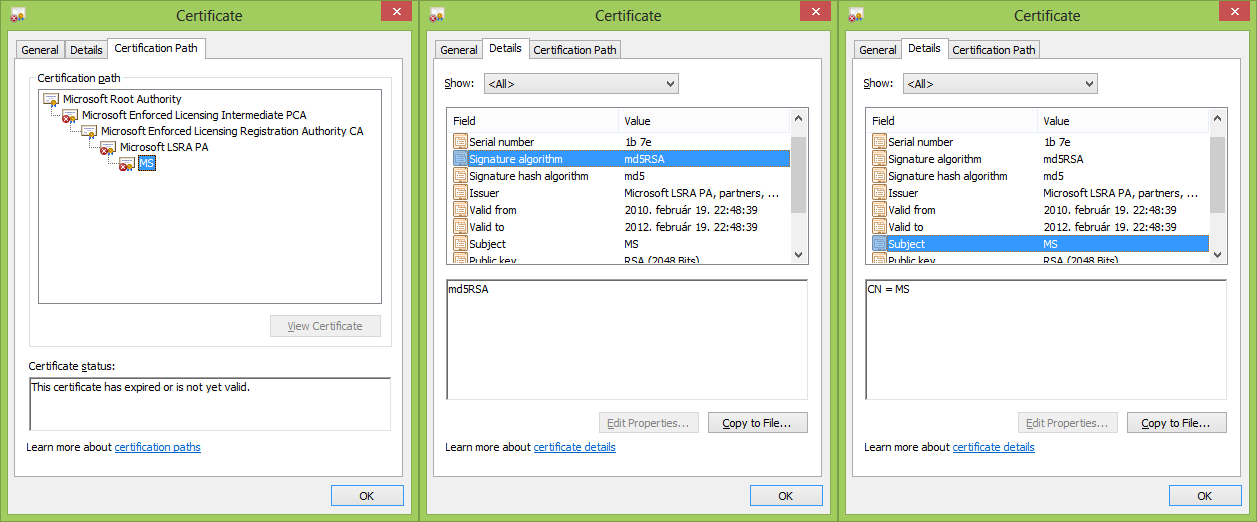
Task: Click scroll up arrow in right window field list
Action: (x=1217, y=120)
